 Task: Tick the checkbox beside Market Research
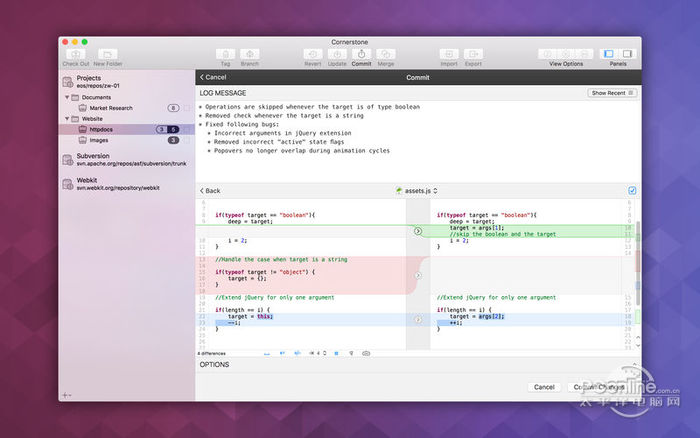[x=187, y=108]
